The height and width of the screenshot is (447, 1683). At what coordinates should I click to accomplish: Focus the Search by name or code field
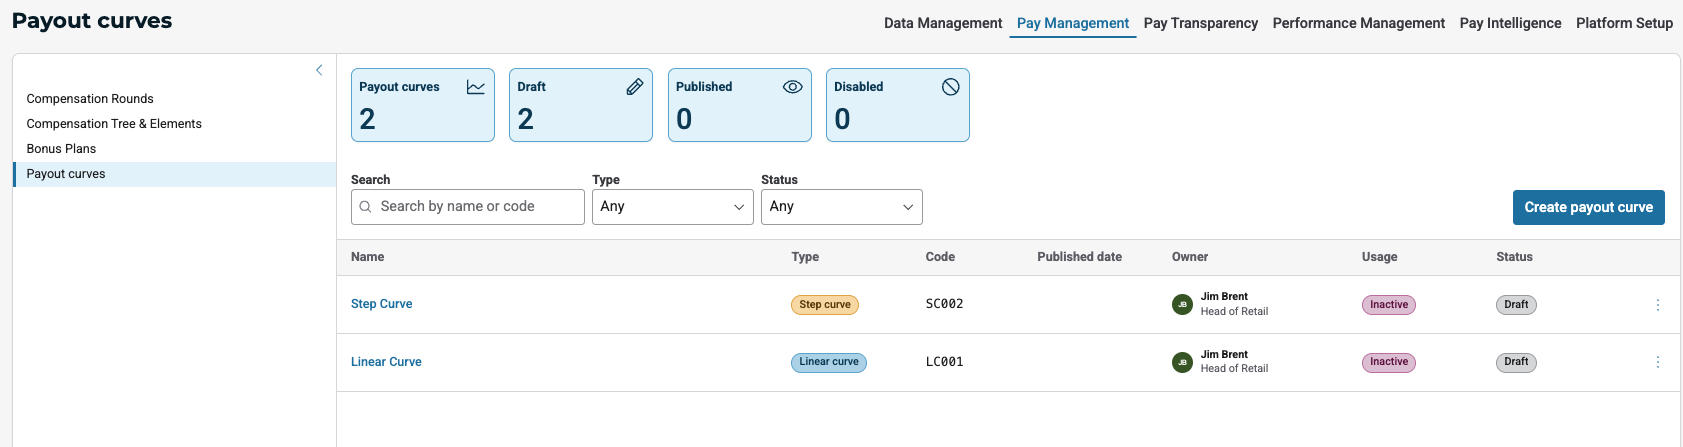477,207
